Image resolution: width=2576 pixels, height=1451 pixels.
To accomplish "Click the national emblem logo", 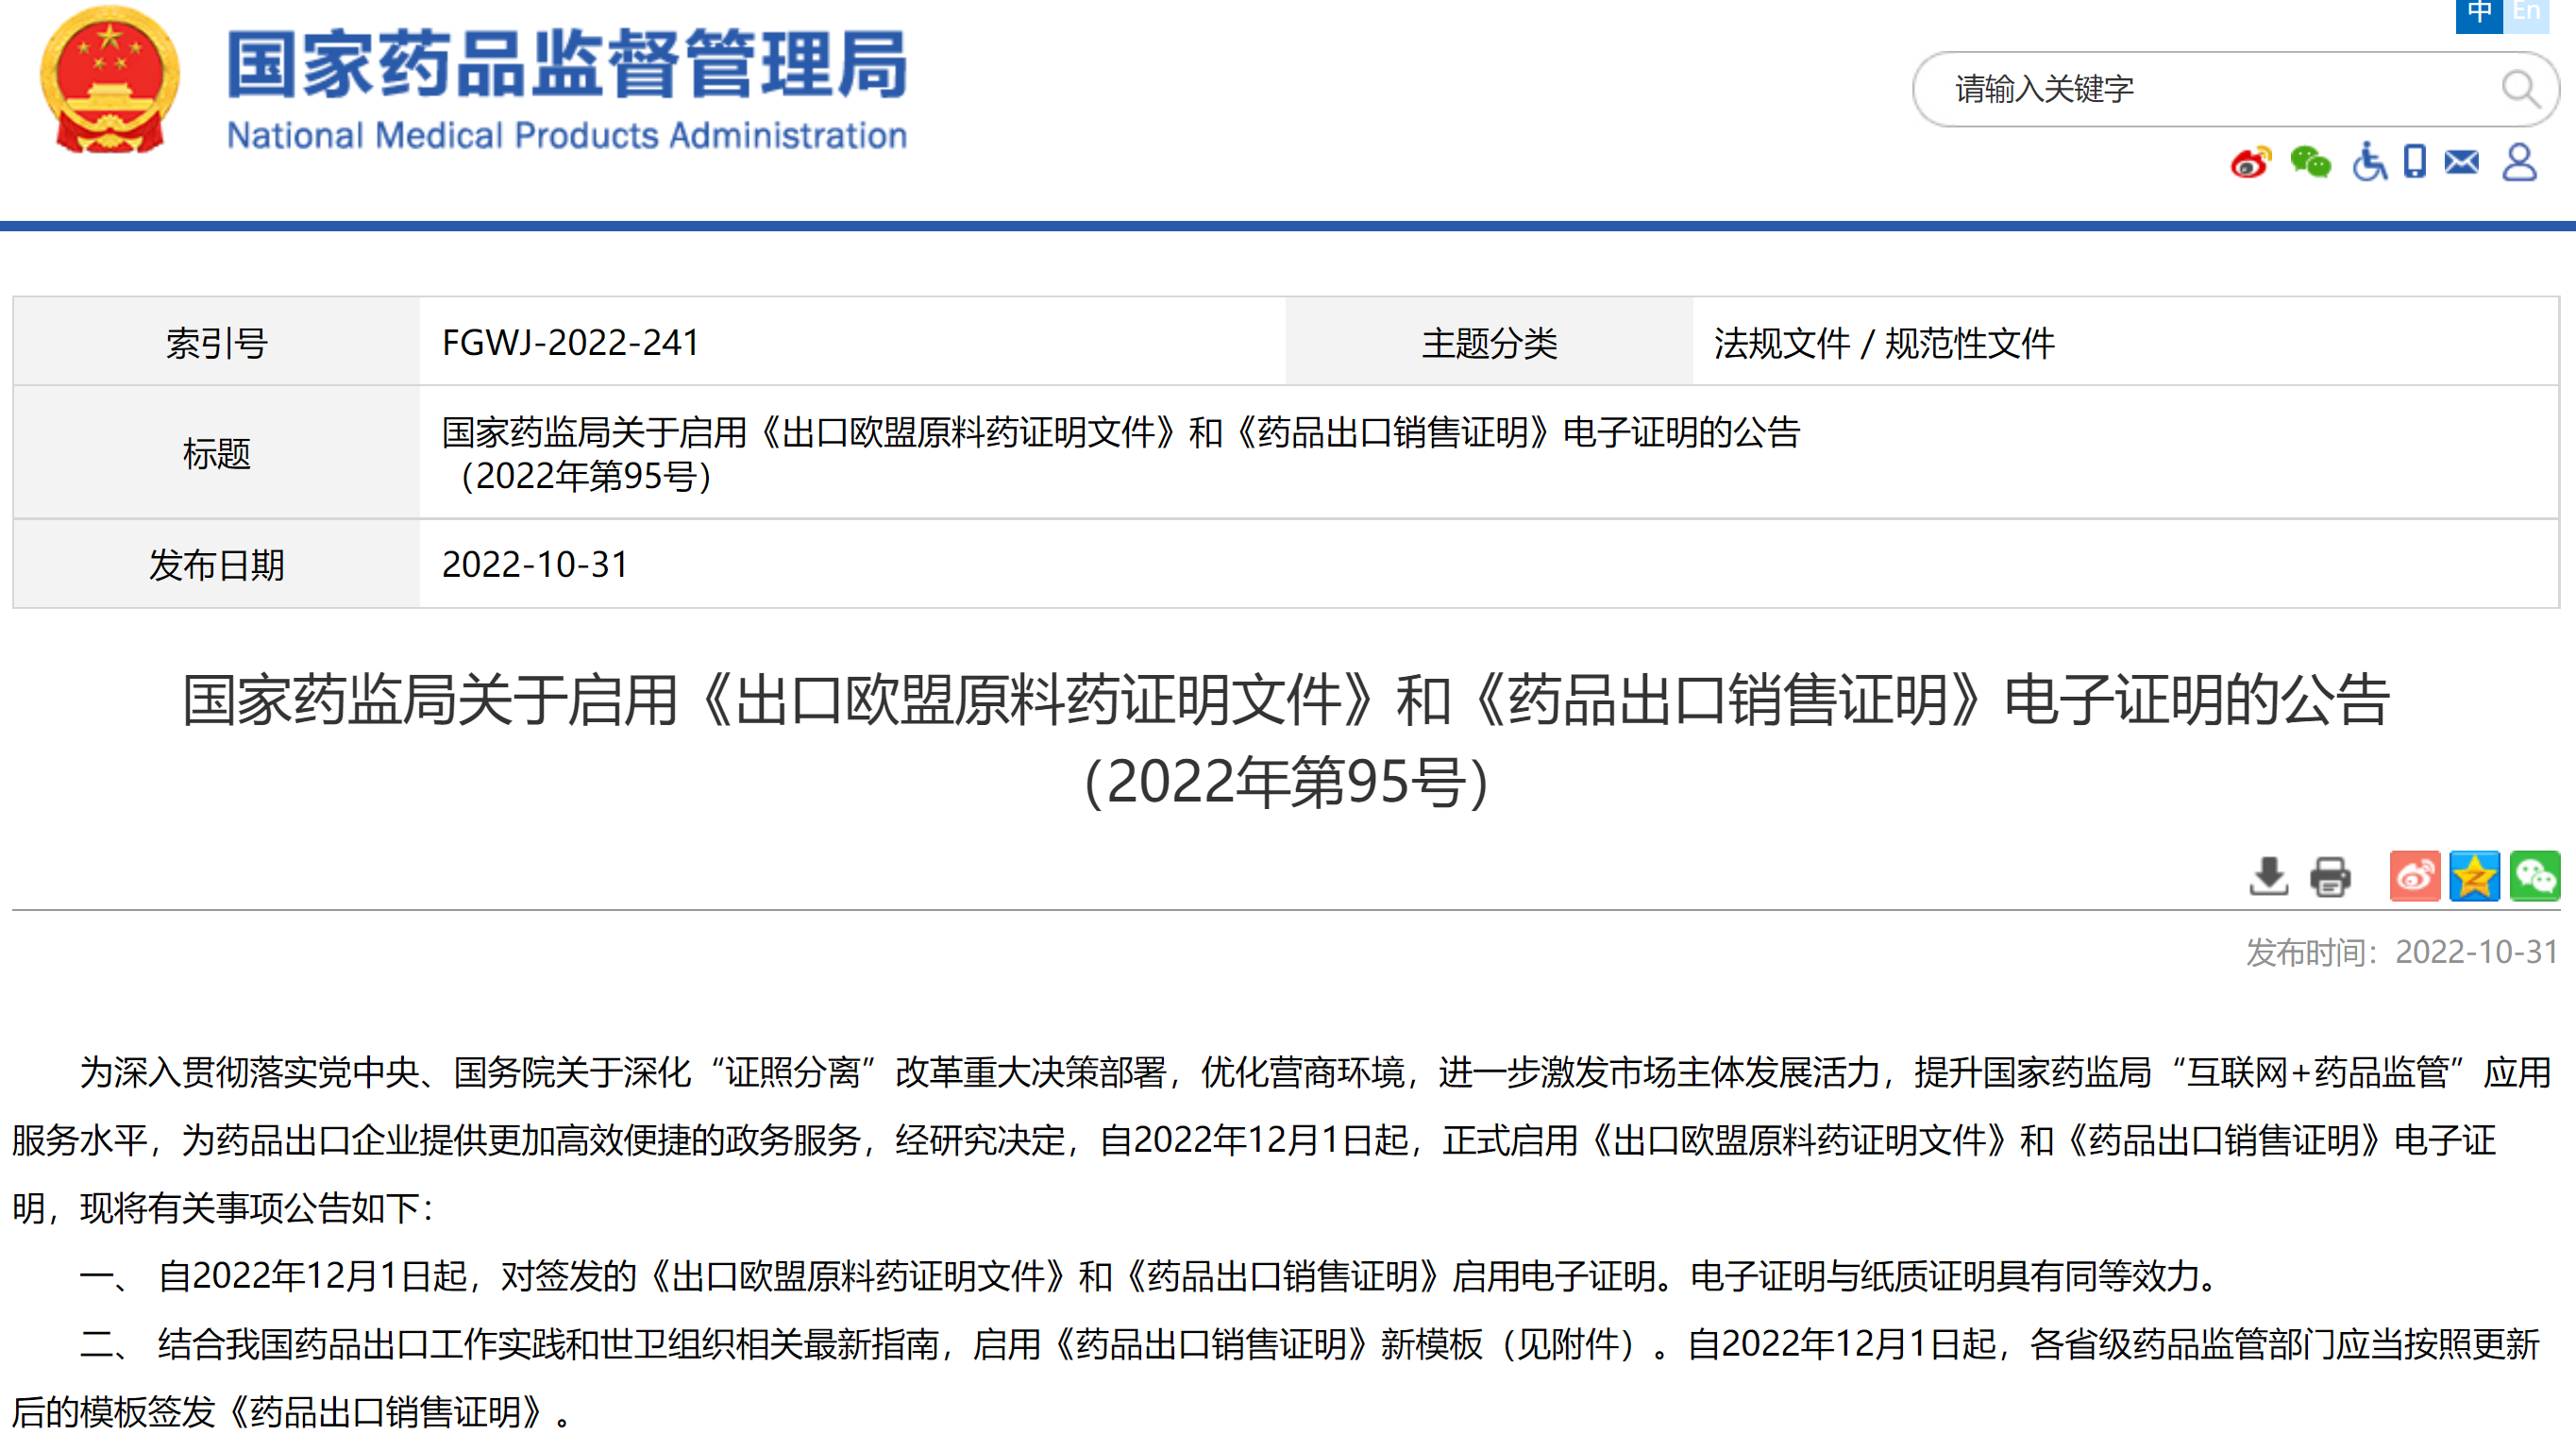I will (x=110, y=82).
